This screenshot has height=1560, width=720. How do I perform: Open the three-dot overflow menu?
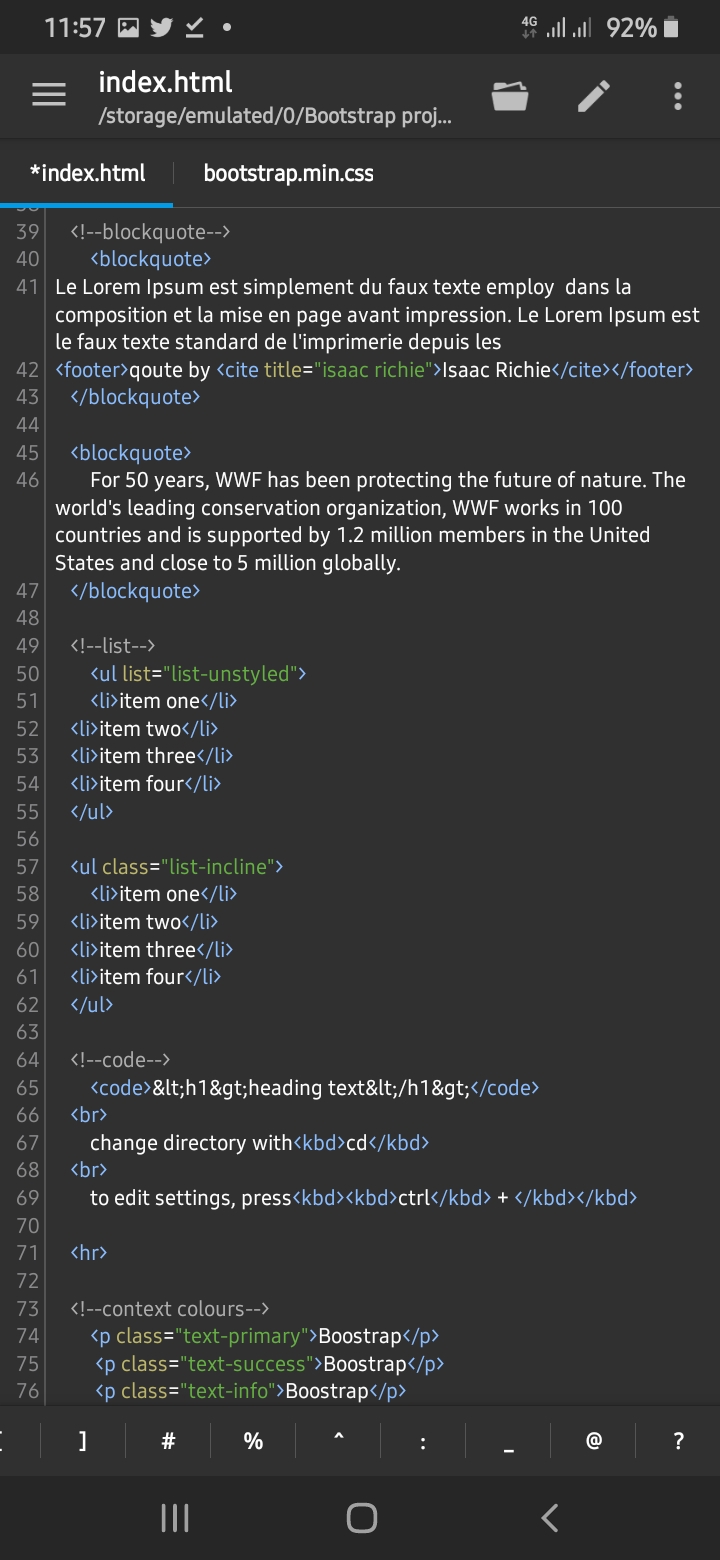678,96
